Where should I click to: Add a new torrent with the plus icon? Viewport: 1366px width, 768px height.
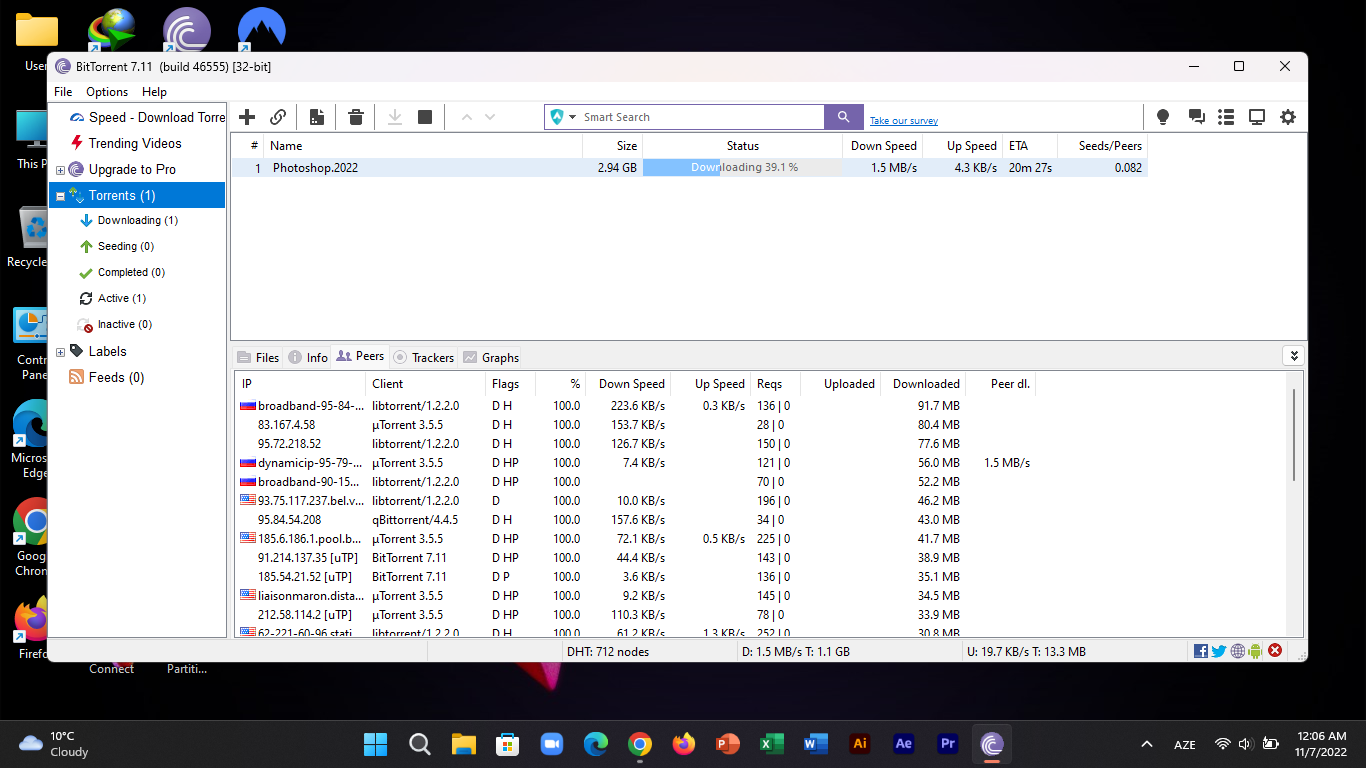tap(247, 117)
